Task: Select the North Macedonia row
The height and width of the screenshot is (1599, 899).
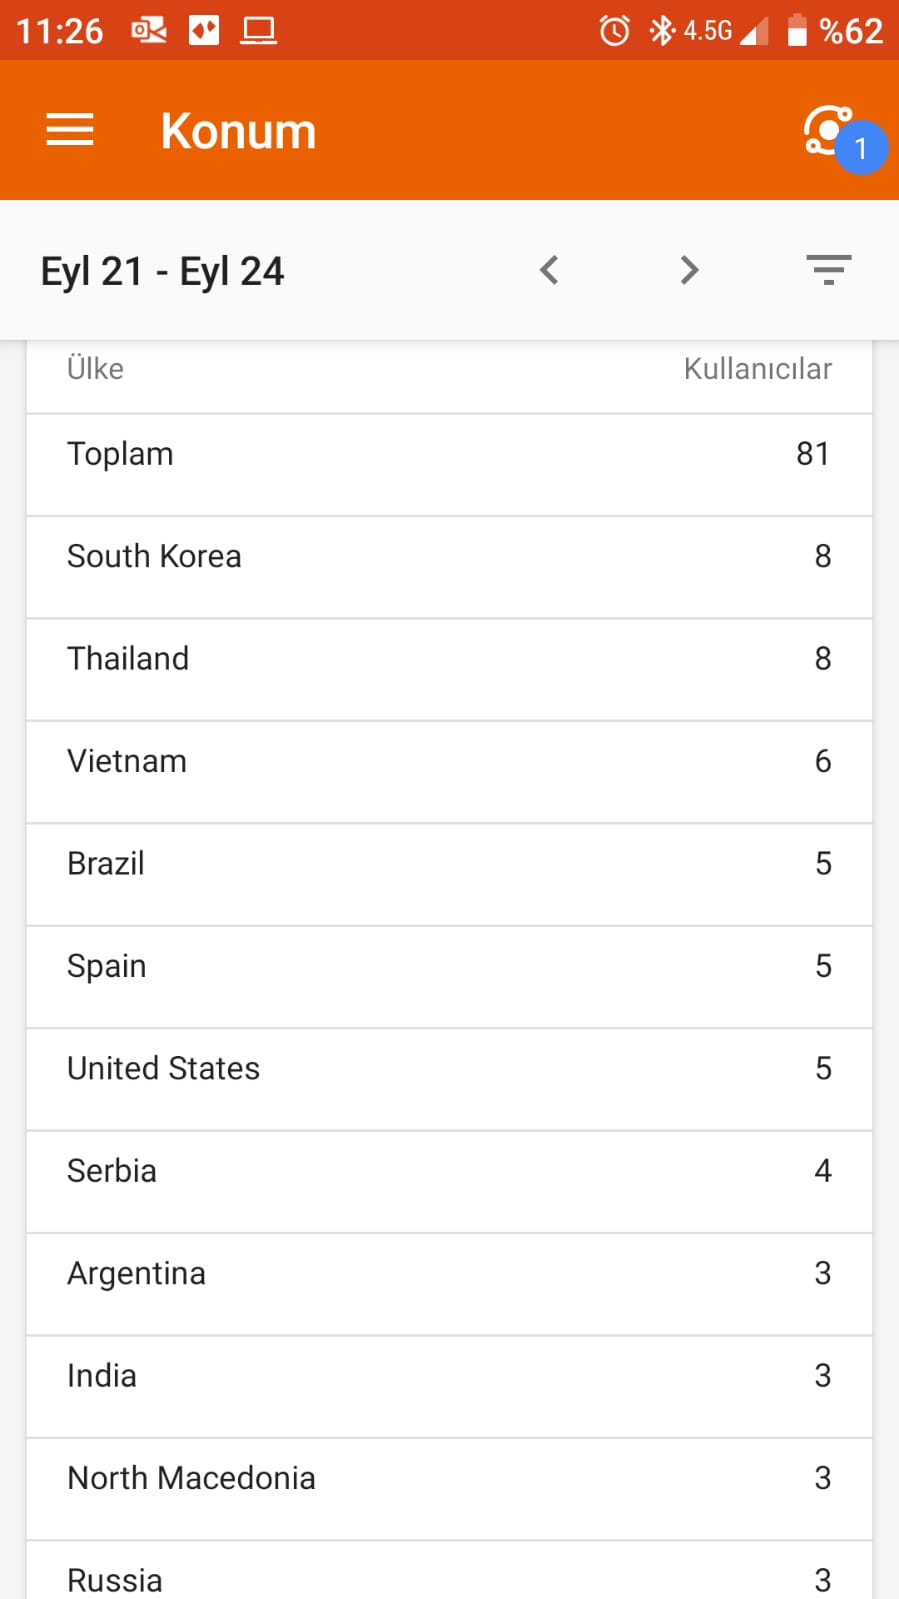Action: coord(449,1489)
